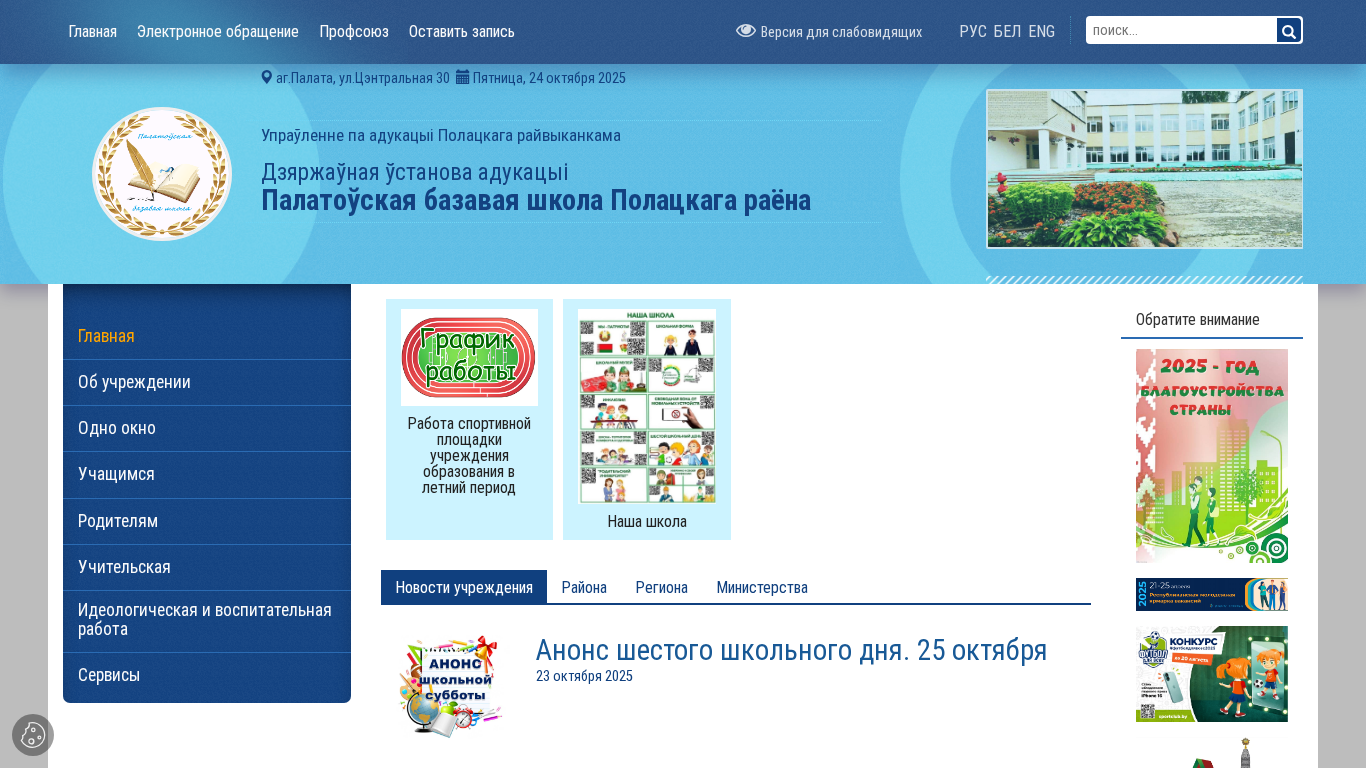Open the Анонс школьной субботы thumbnail
Screen dimensions: 1366x768
click(451, 687)
